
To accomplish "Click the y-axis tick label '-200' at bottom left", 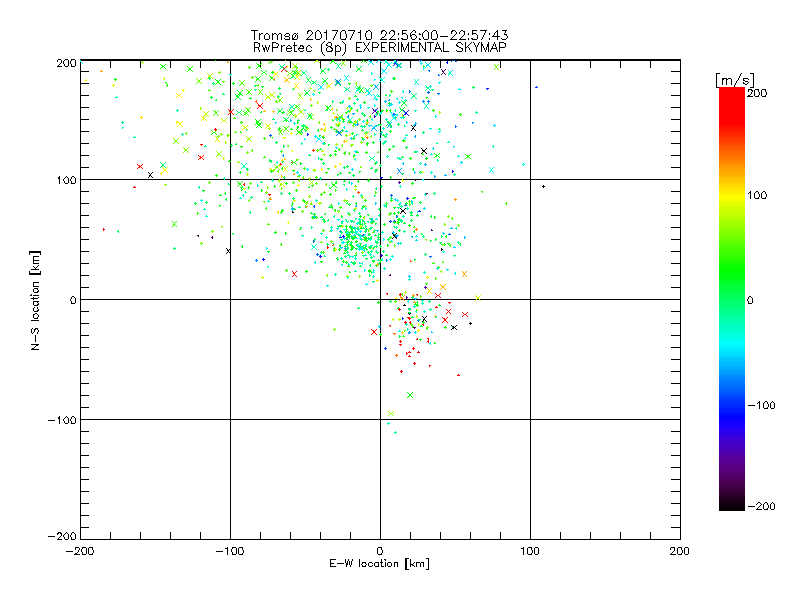I will (x=62, y=536).
